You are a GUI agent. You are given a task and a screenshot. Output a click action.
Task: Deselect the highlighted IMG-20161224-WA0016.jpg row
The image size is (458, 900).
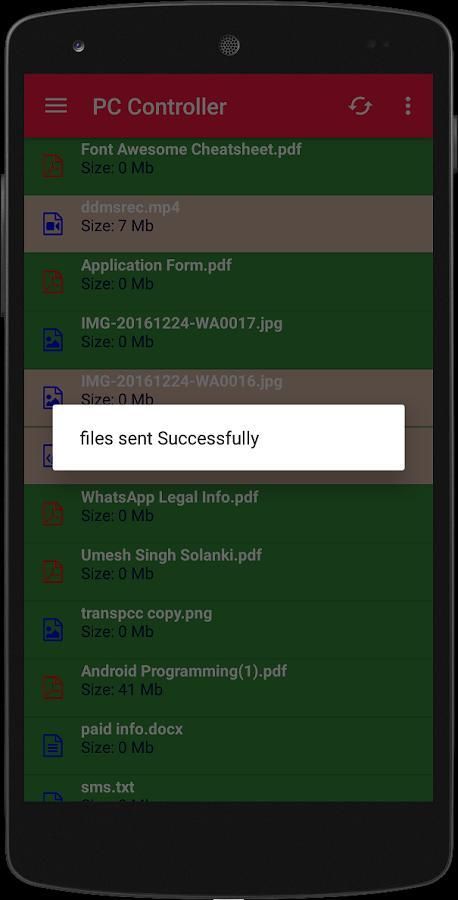228,387
